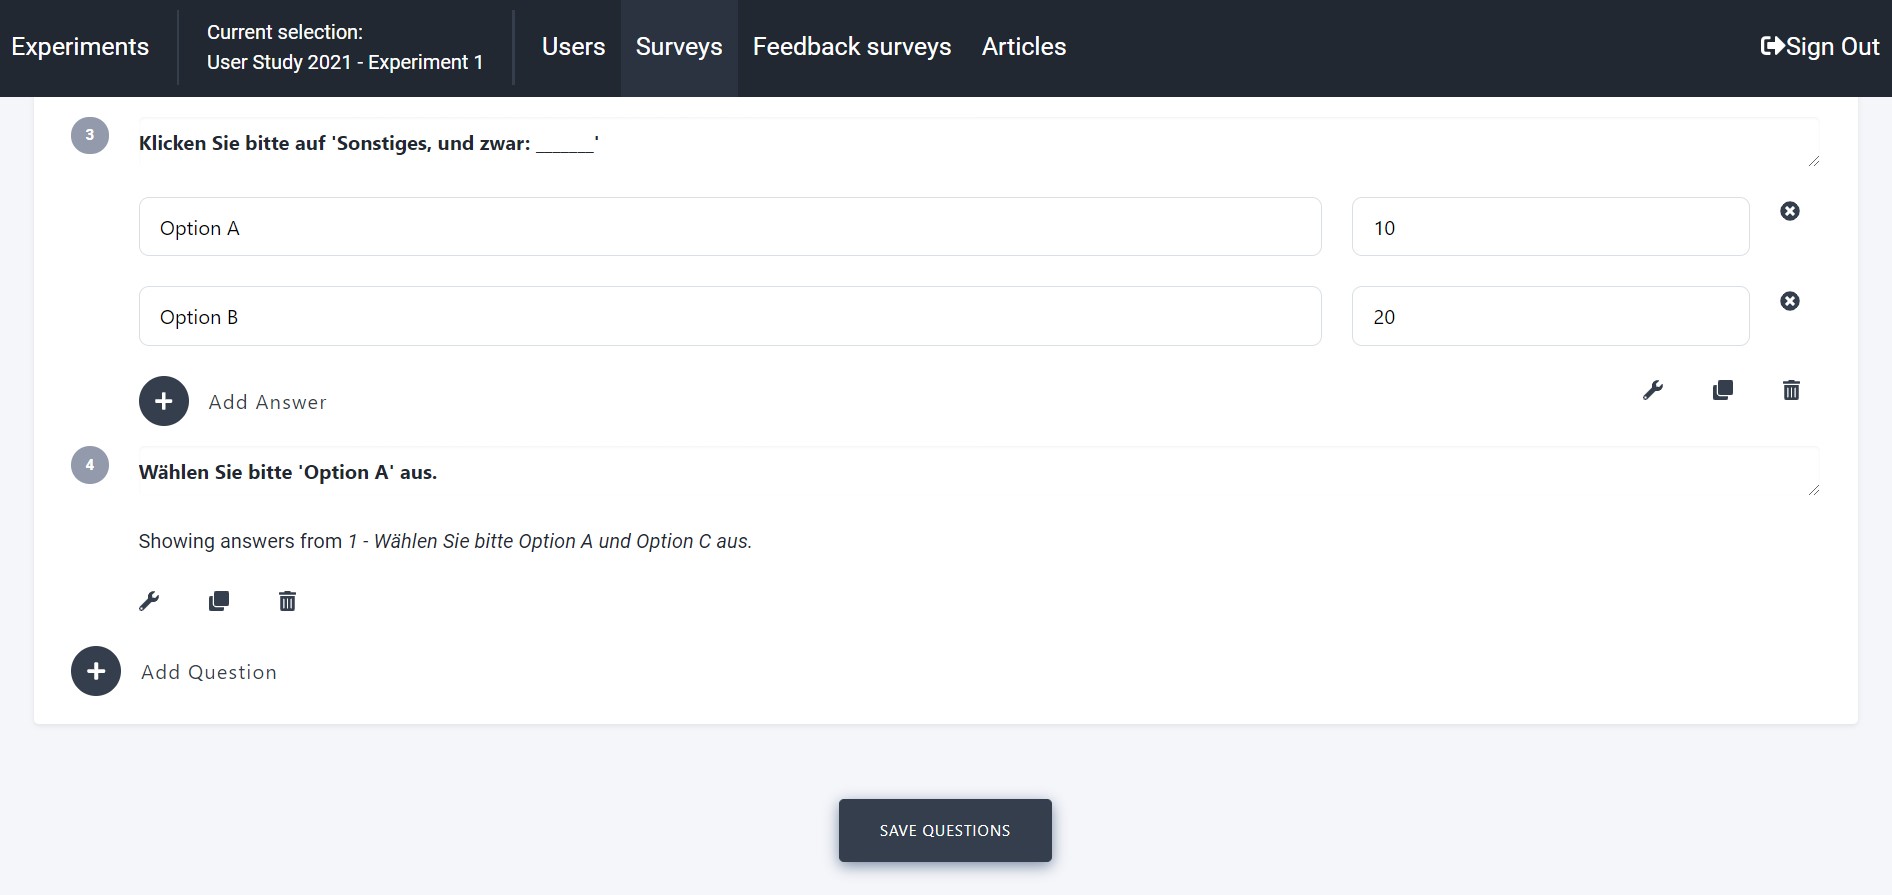The image size is (1892, 895).
Task: Click the Add Question label
Action: tap(209, 672)
